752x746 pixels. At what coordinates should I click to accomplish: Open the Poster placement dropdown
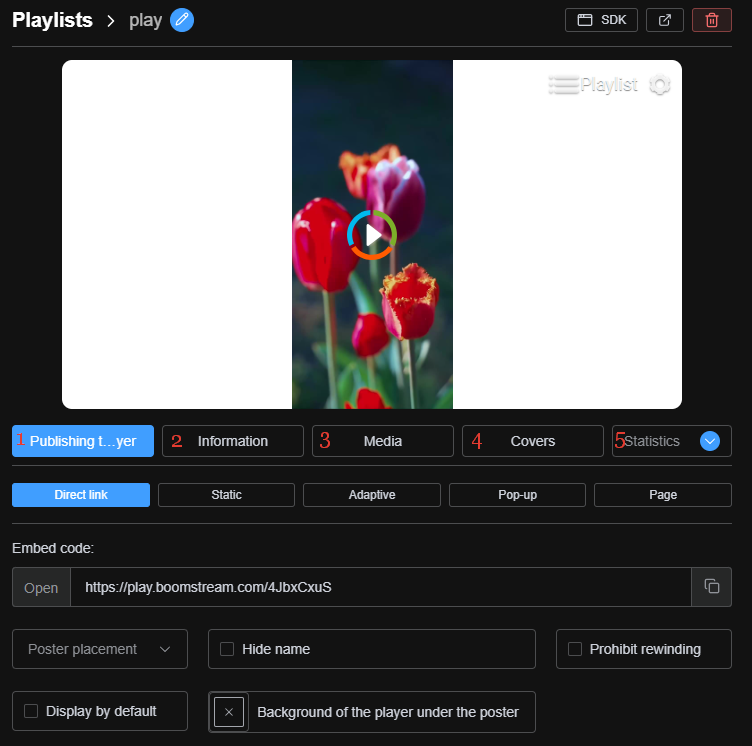pyautogui.click(x=100, y=649)
